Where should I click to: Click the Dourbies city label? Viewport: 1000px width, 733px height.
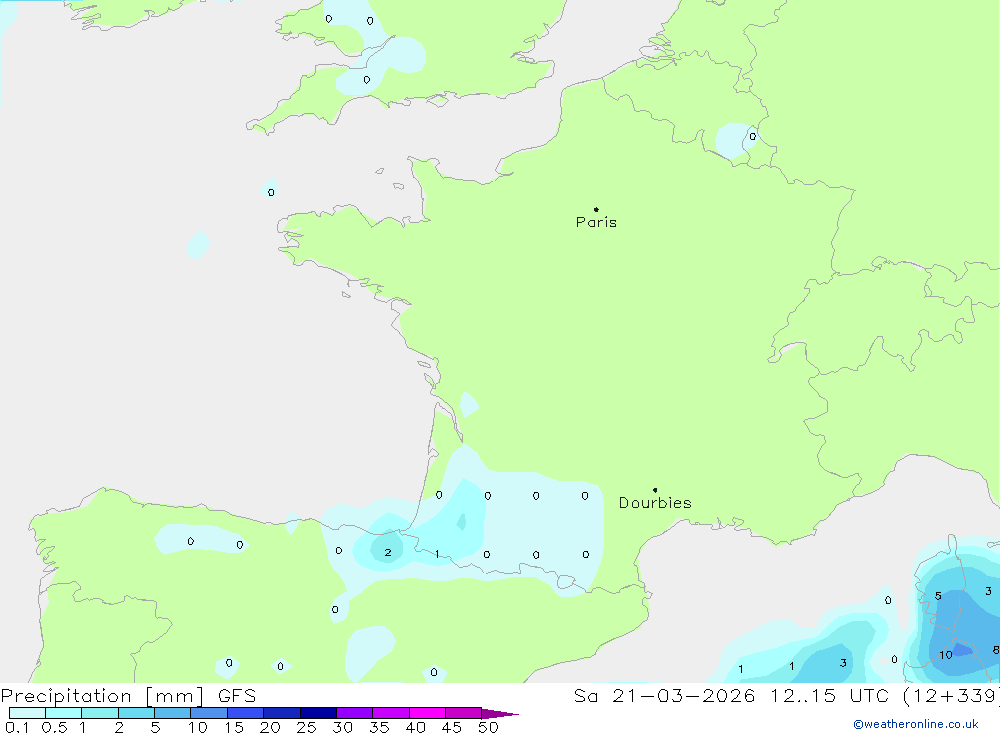point(655,503)
